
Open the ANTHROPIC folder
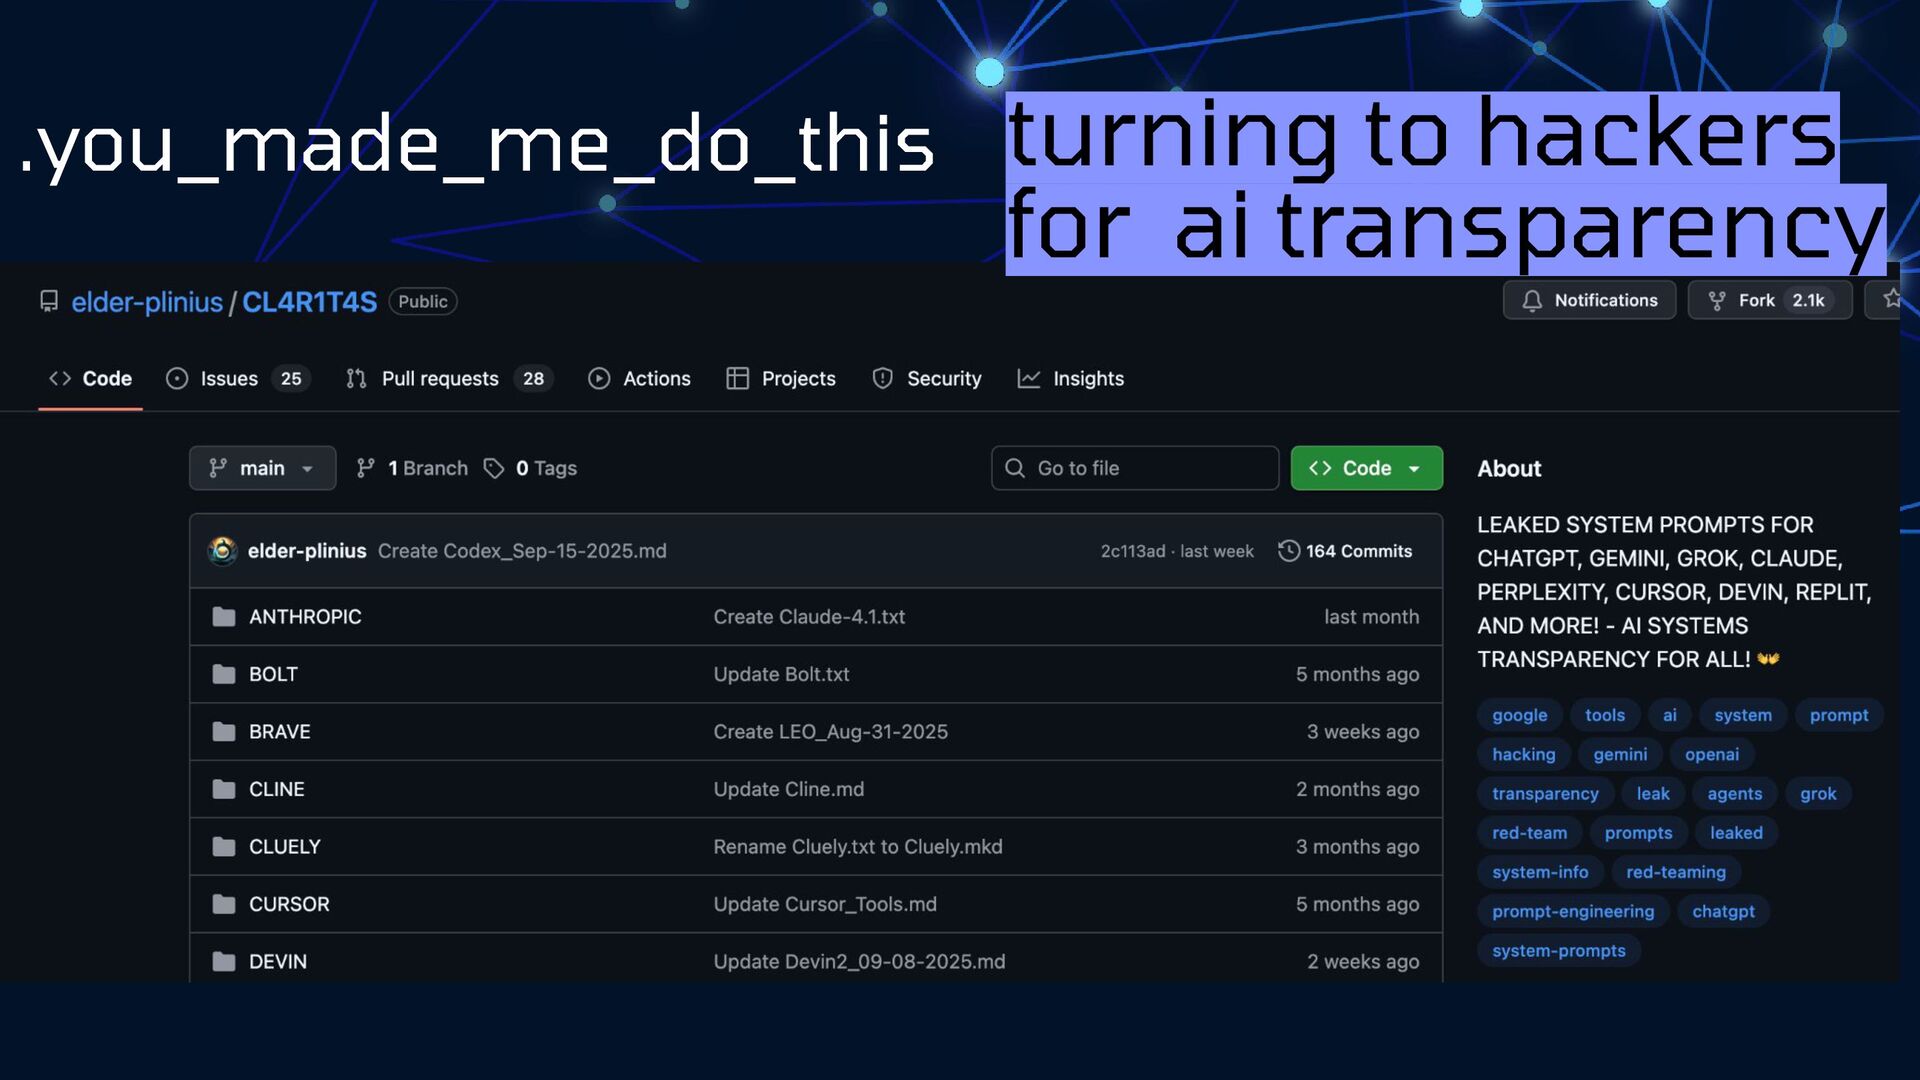[x=305, y=617]
